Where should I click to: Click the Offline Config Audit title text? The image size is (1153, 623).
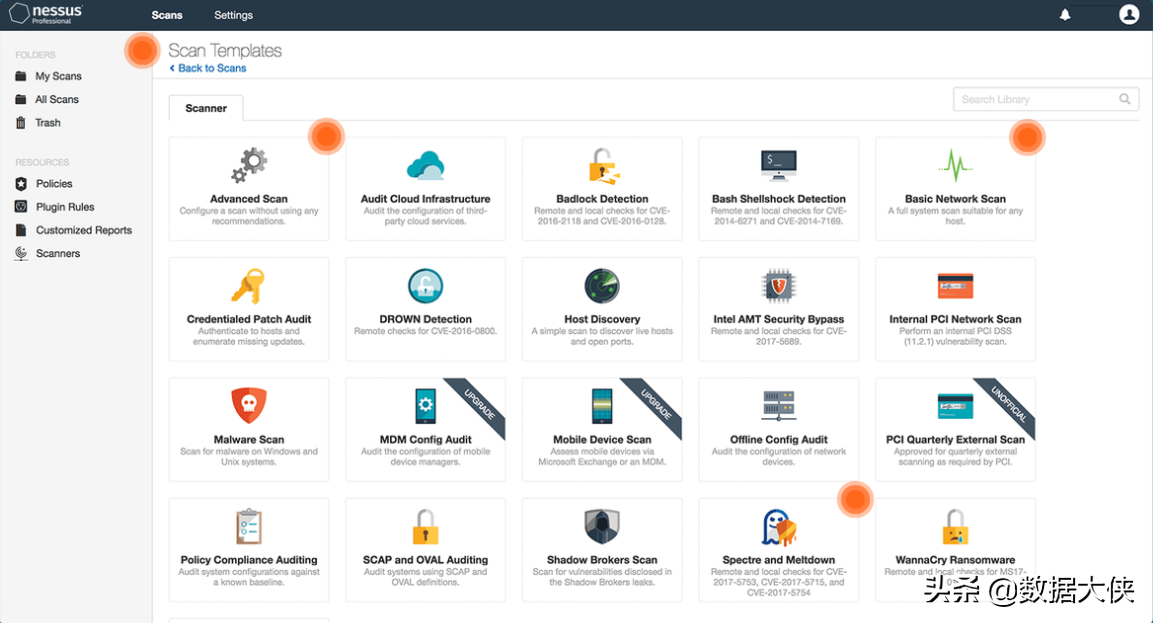click(x=779, y=440)
